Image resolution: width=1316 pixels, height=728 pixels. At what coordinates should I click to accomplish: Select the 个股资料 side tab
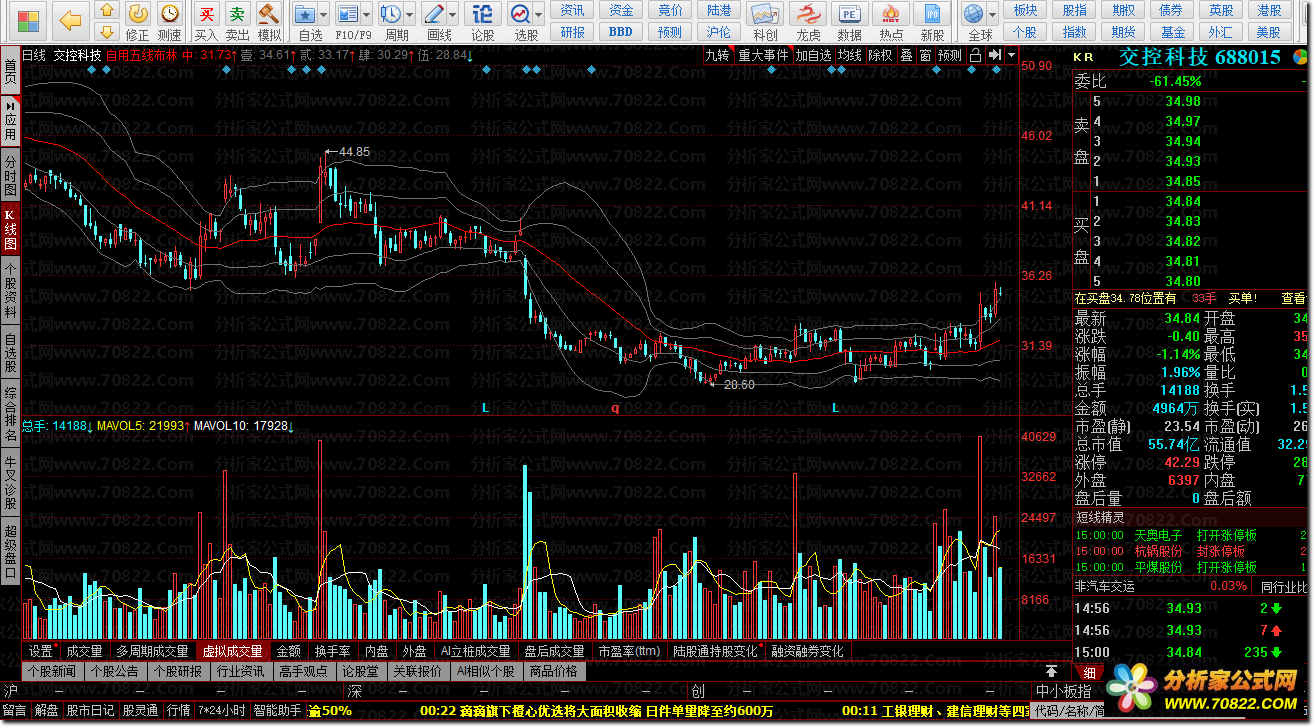[10, 290]
